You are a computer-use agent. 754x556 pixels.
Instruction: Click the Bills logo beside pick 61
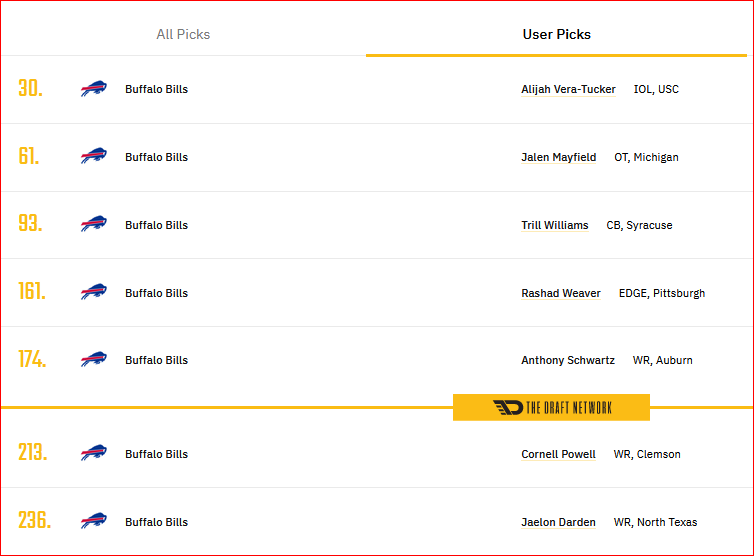pyautogui.click(x=94, y=156)
